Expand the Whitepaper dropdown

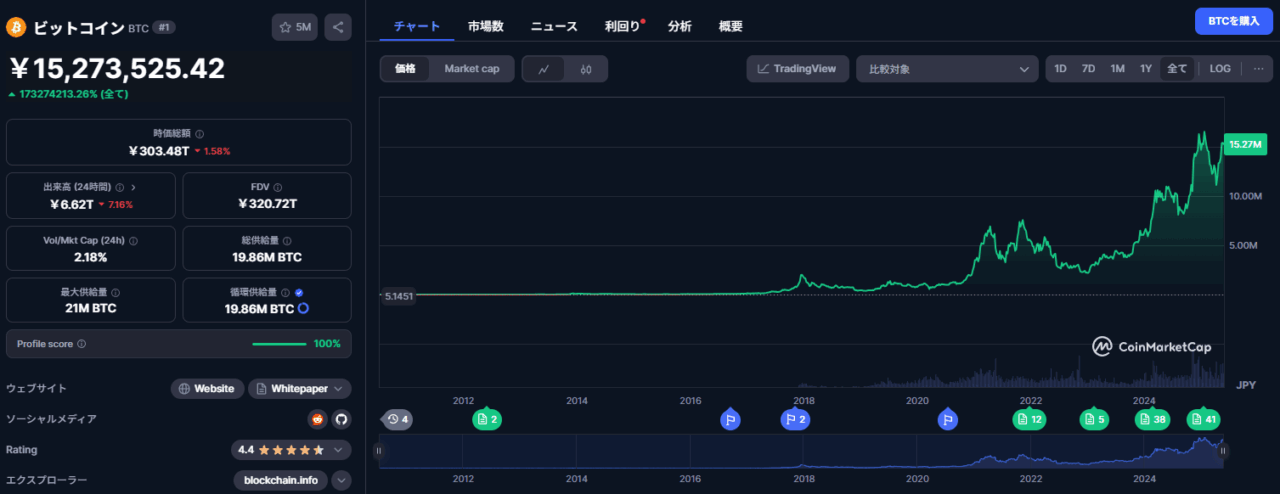click(340, 389)
